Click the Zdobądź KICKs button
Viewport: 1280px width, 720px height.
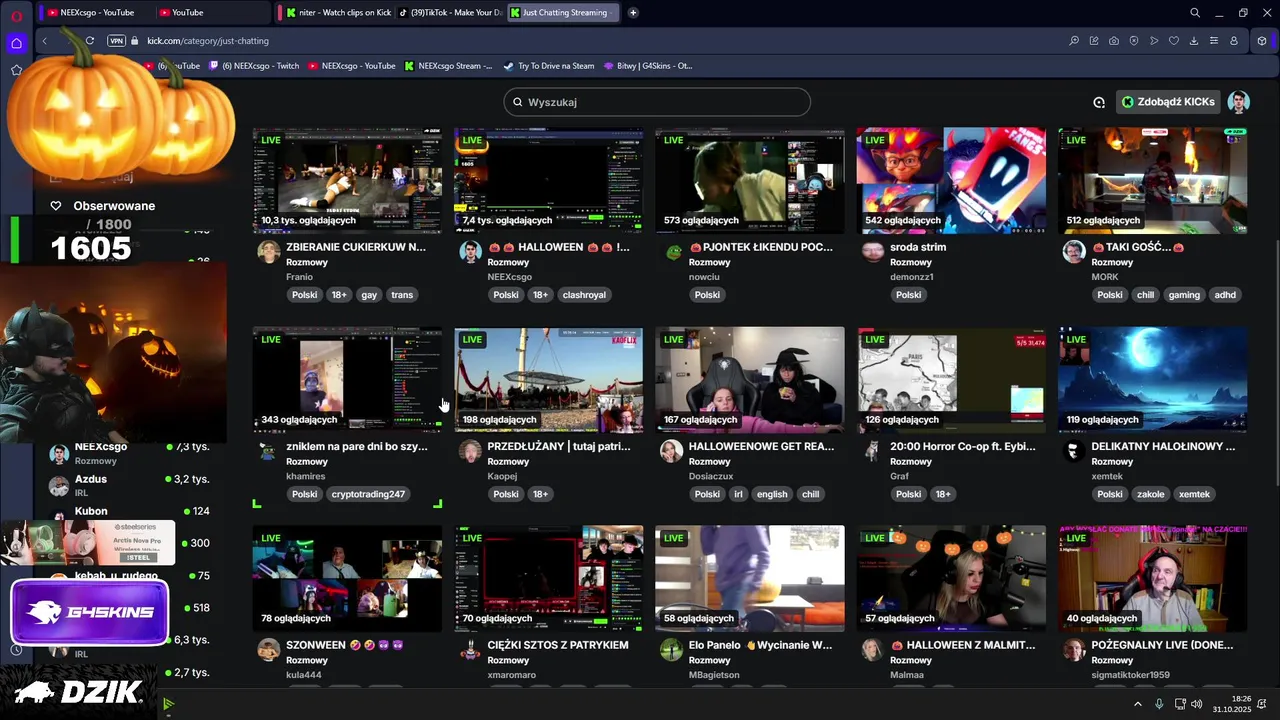pos(1168,102)
